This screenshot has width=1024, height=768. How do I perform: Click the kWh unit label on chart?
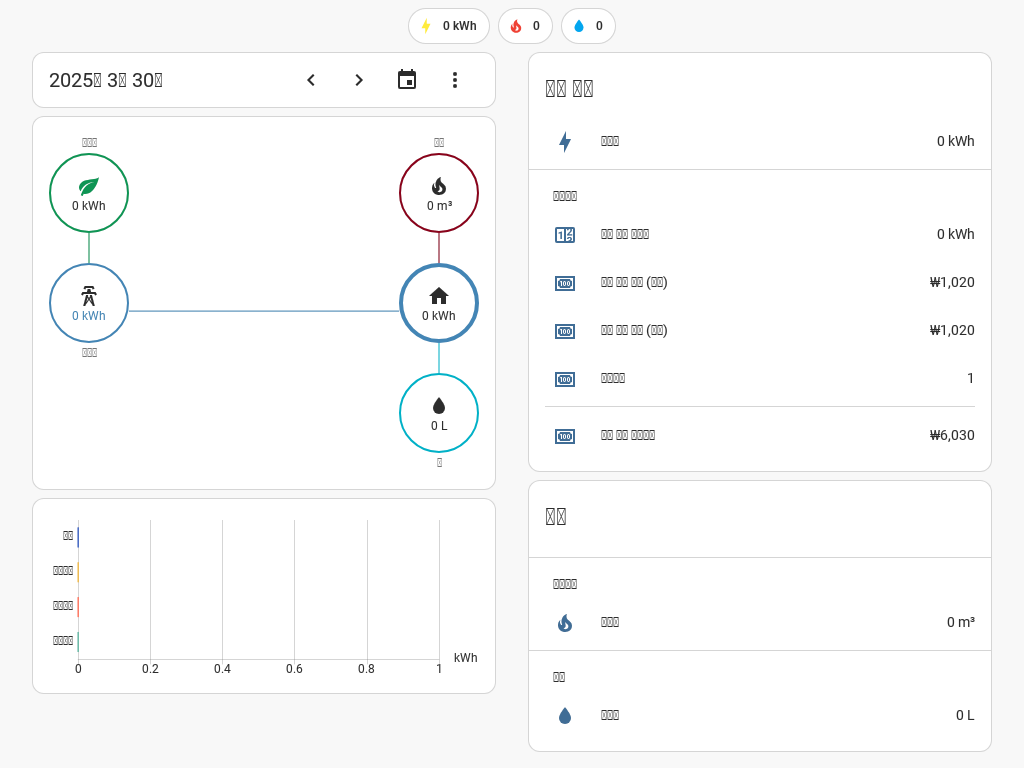(466, 658)
